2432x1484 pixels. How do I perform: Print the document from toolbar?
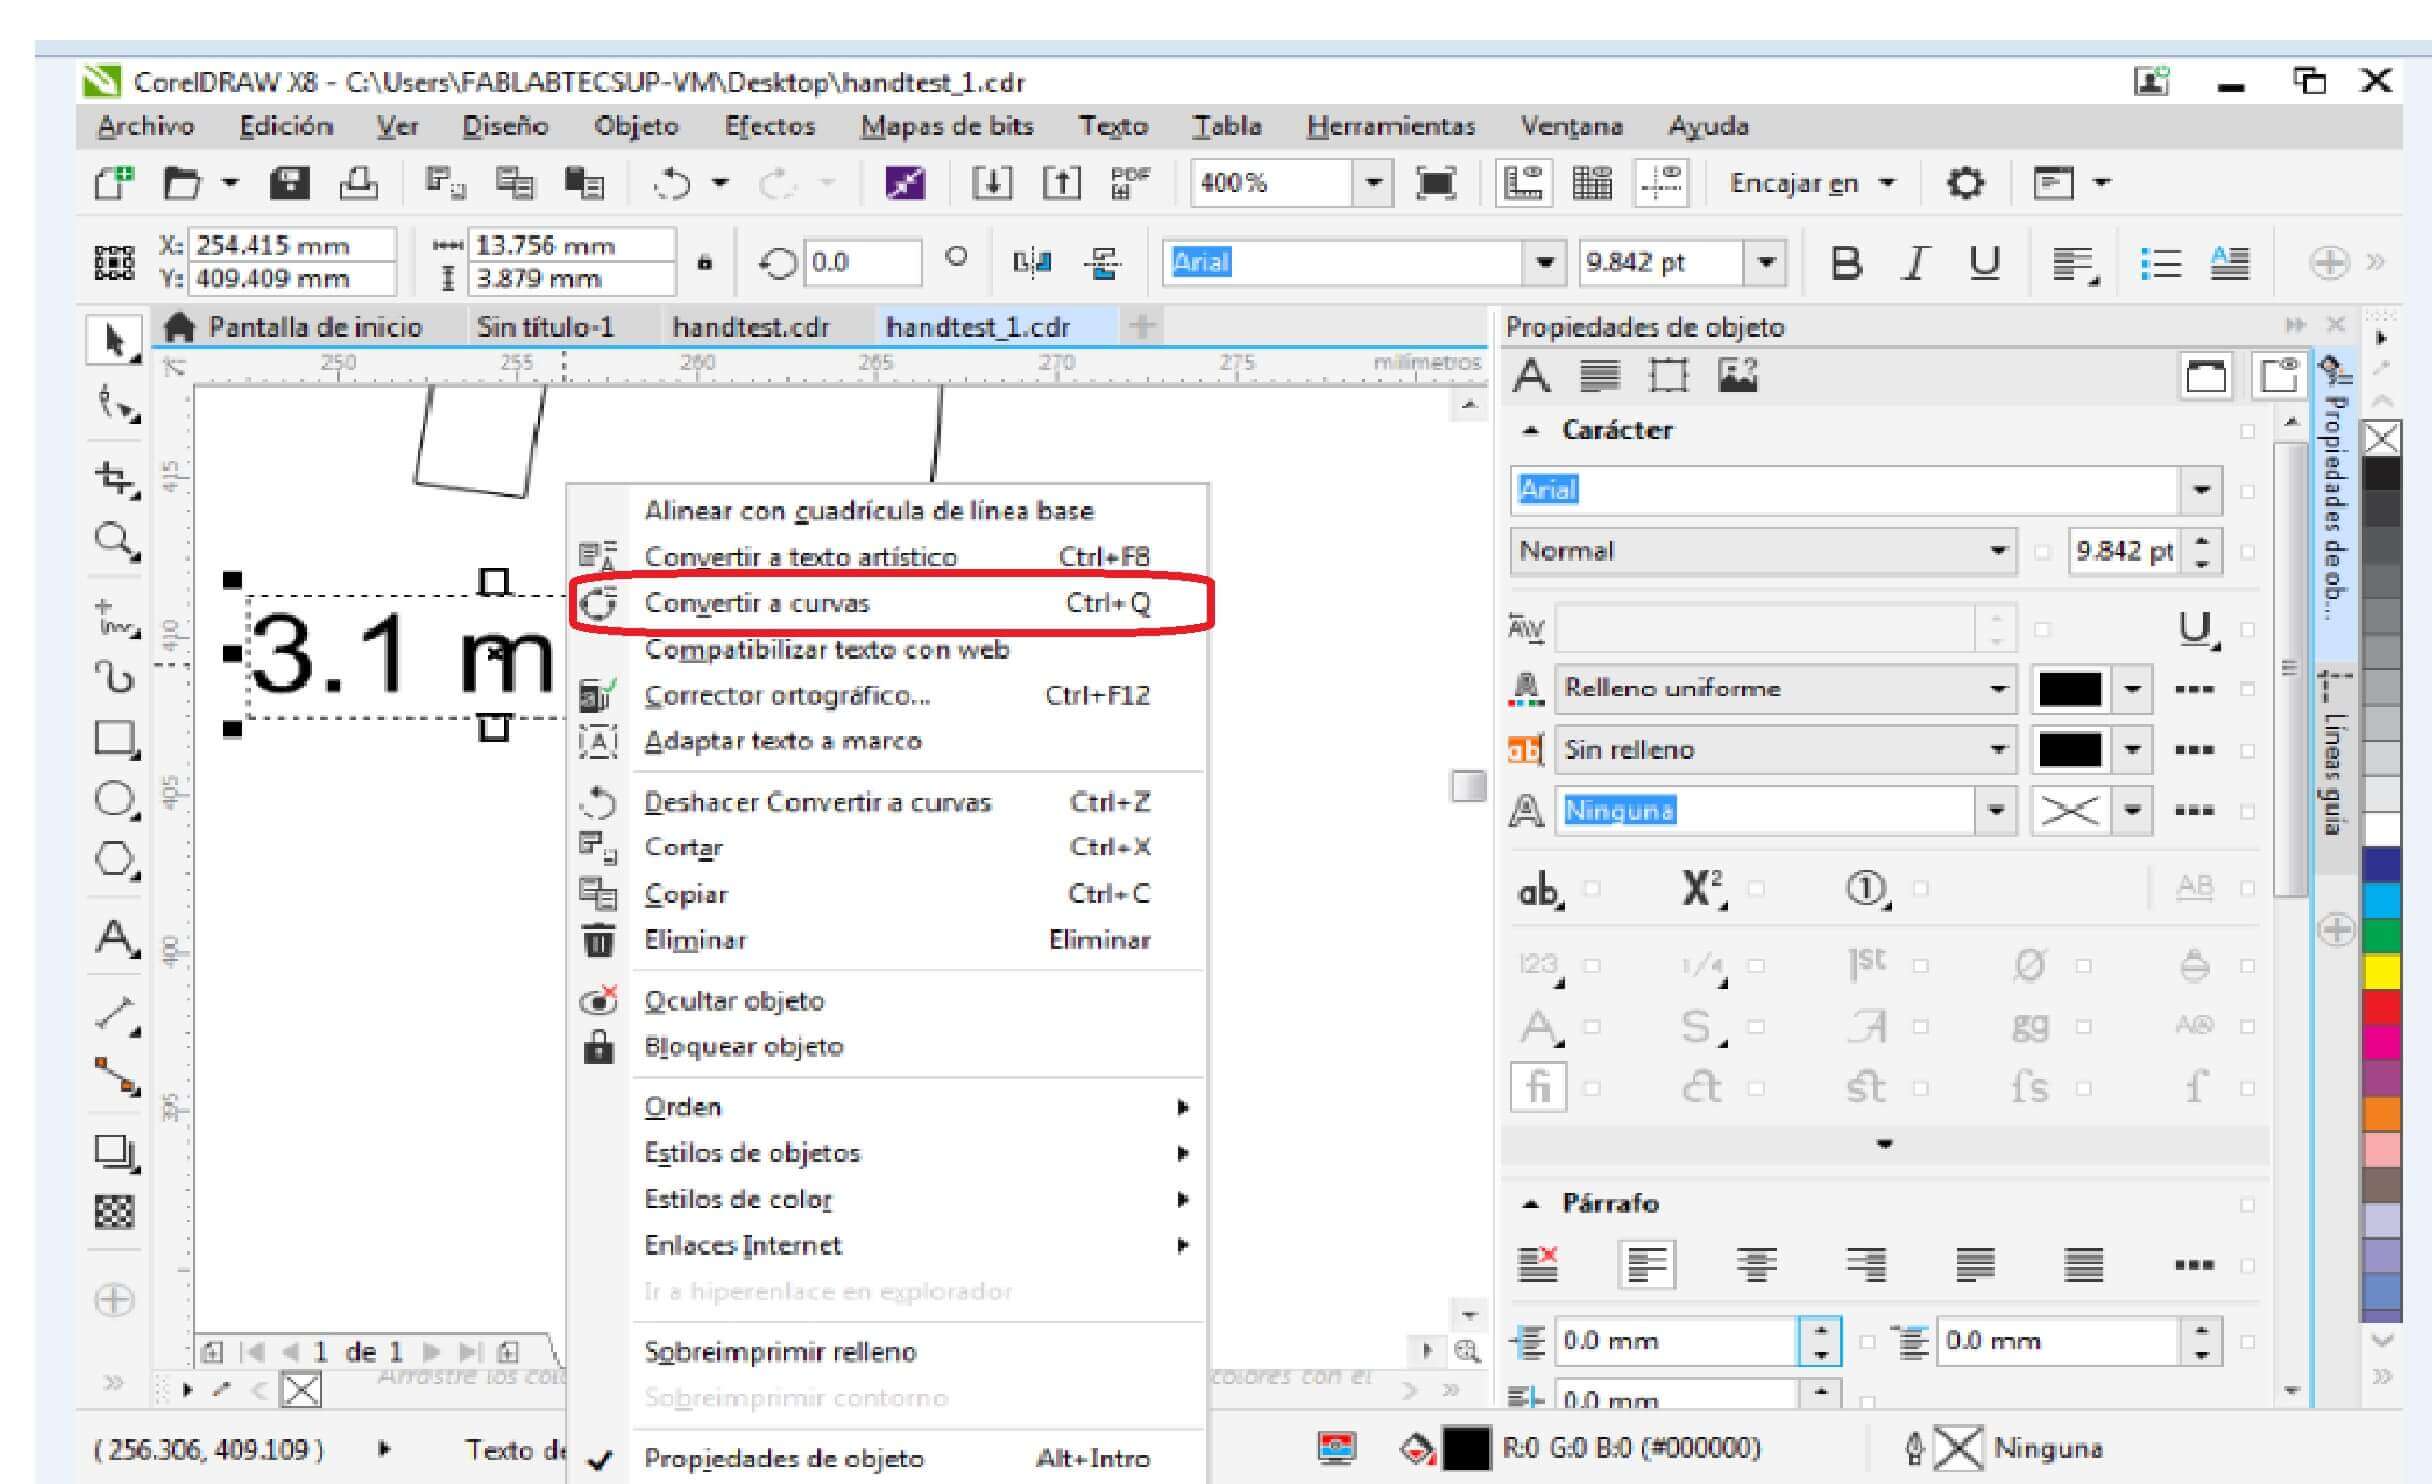[358, 183]
